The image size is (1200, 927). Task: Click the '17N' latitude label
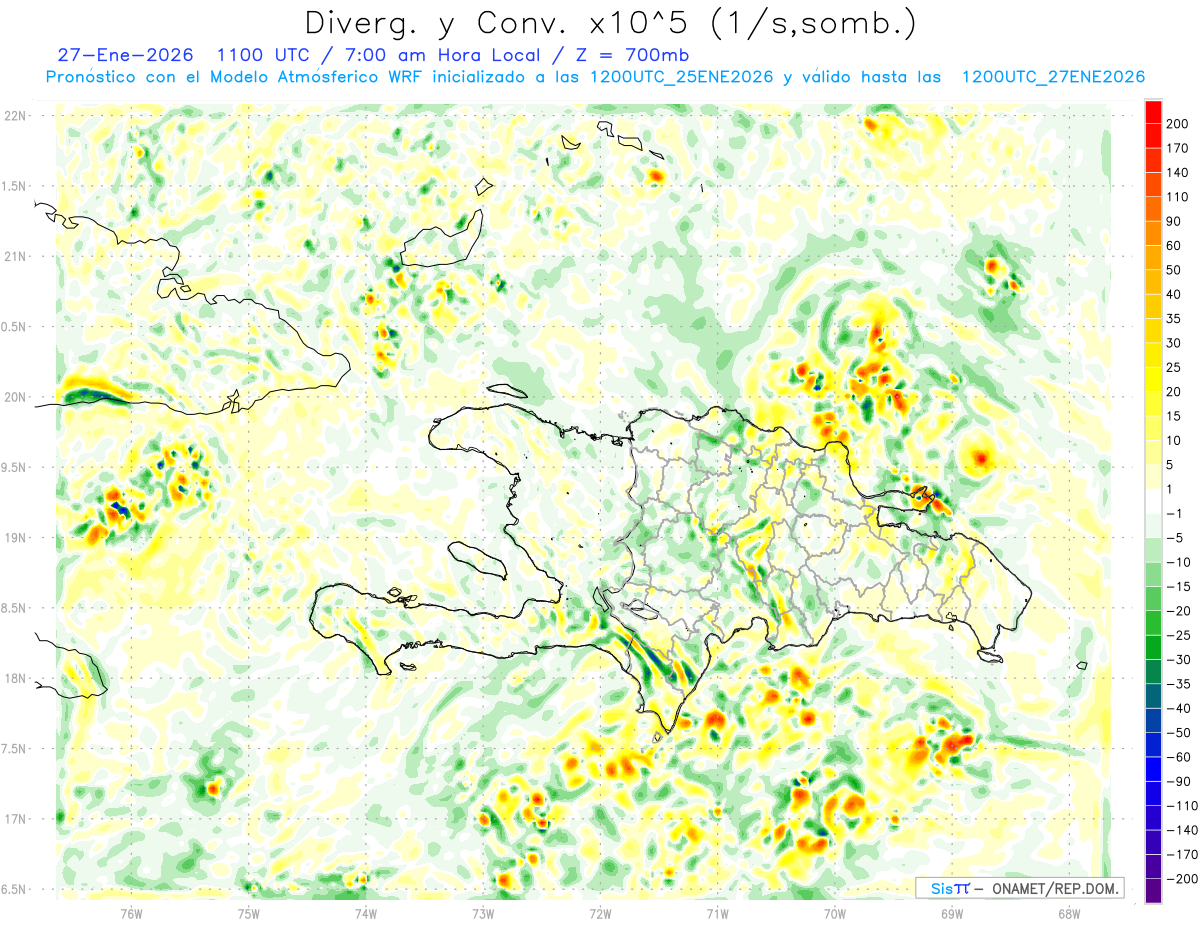(x=17, y=819)
